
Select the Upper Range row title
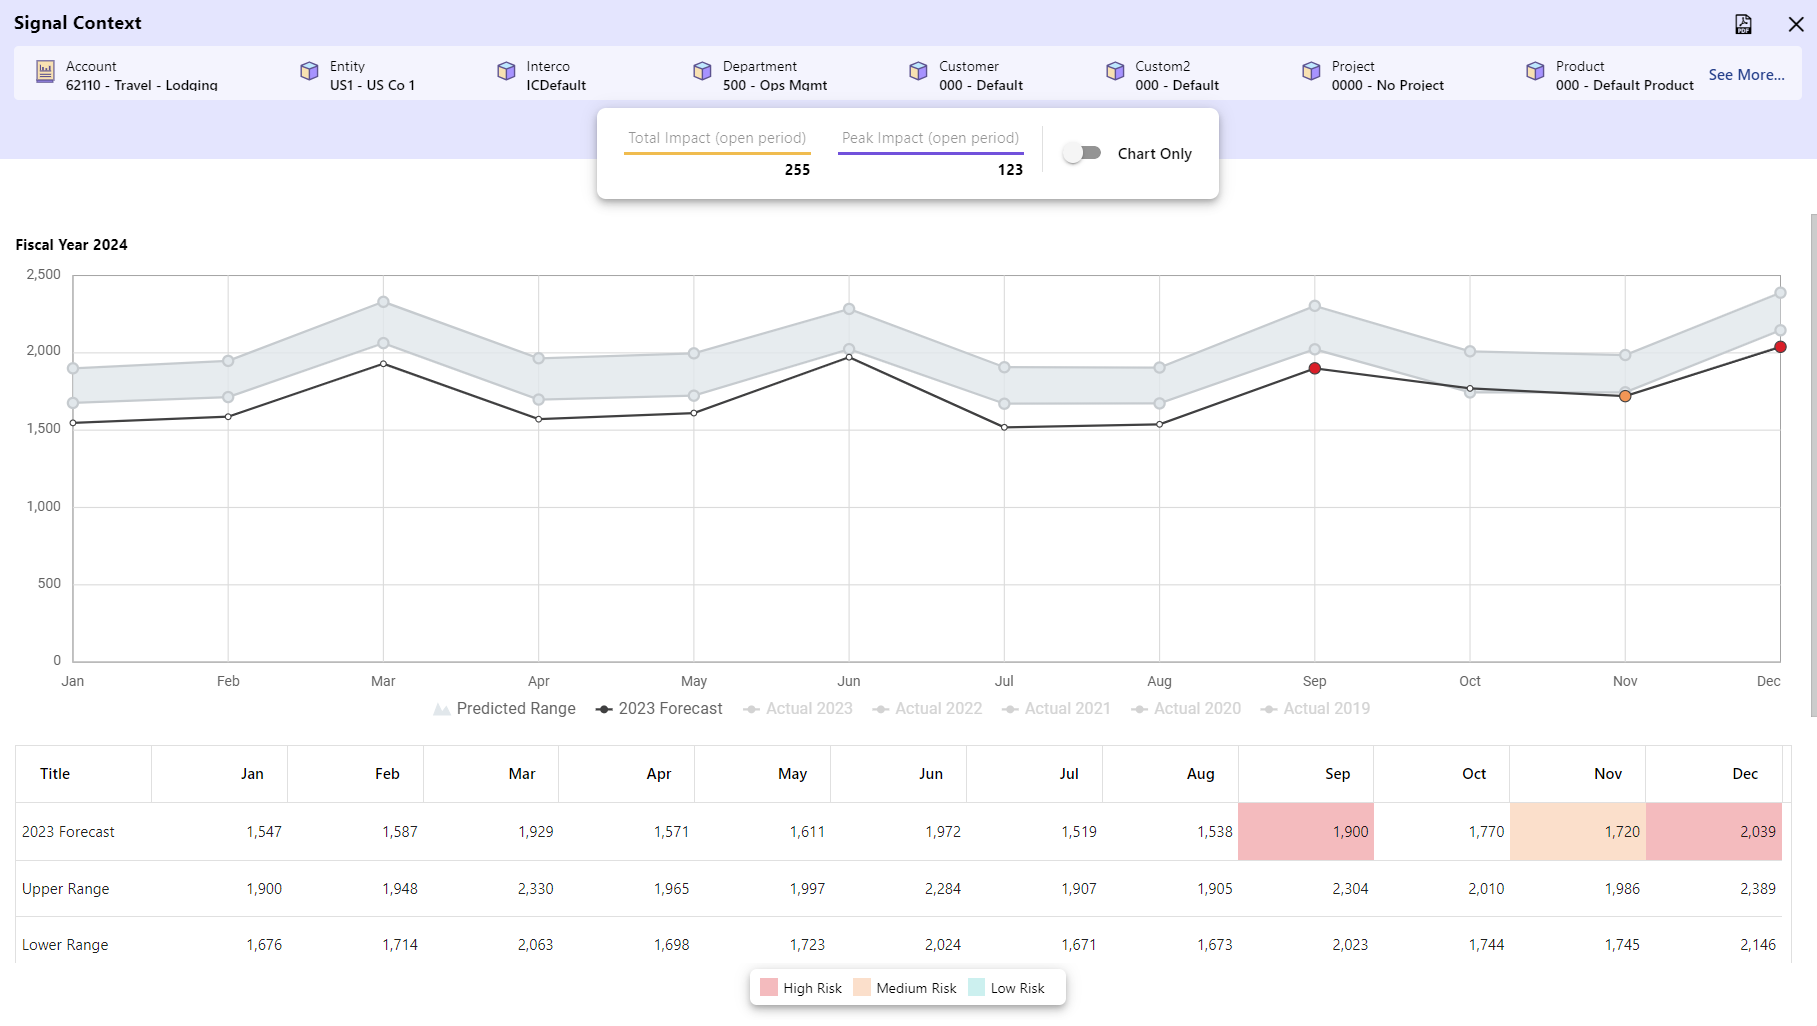[66, 889]
